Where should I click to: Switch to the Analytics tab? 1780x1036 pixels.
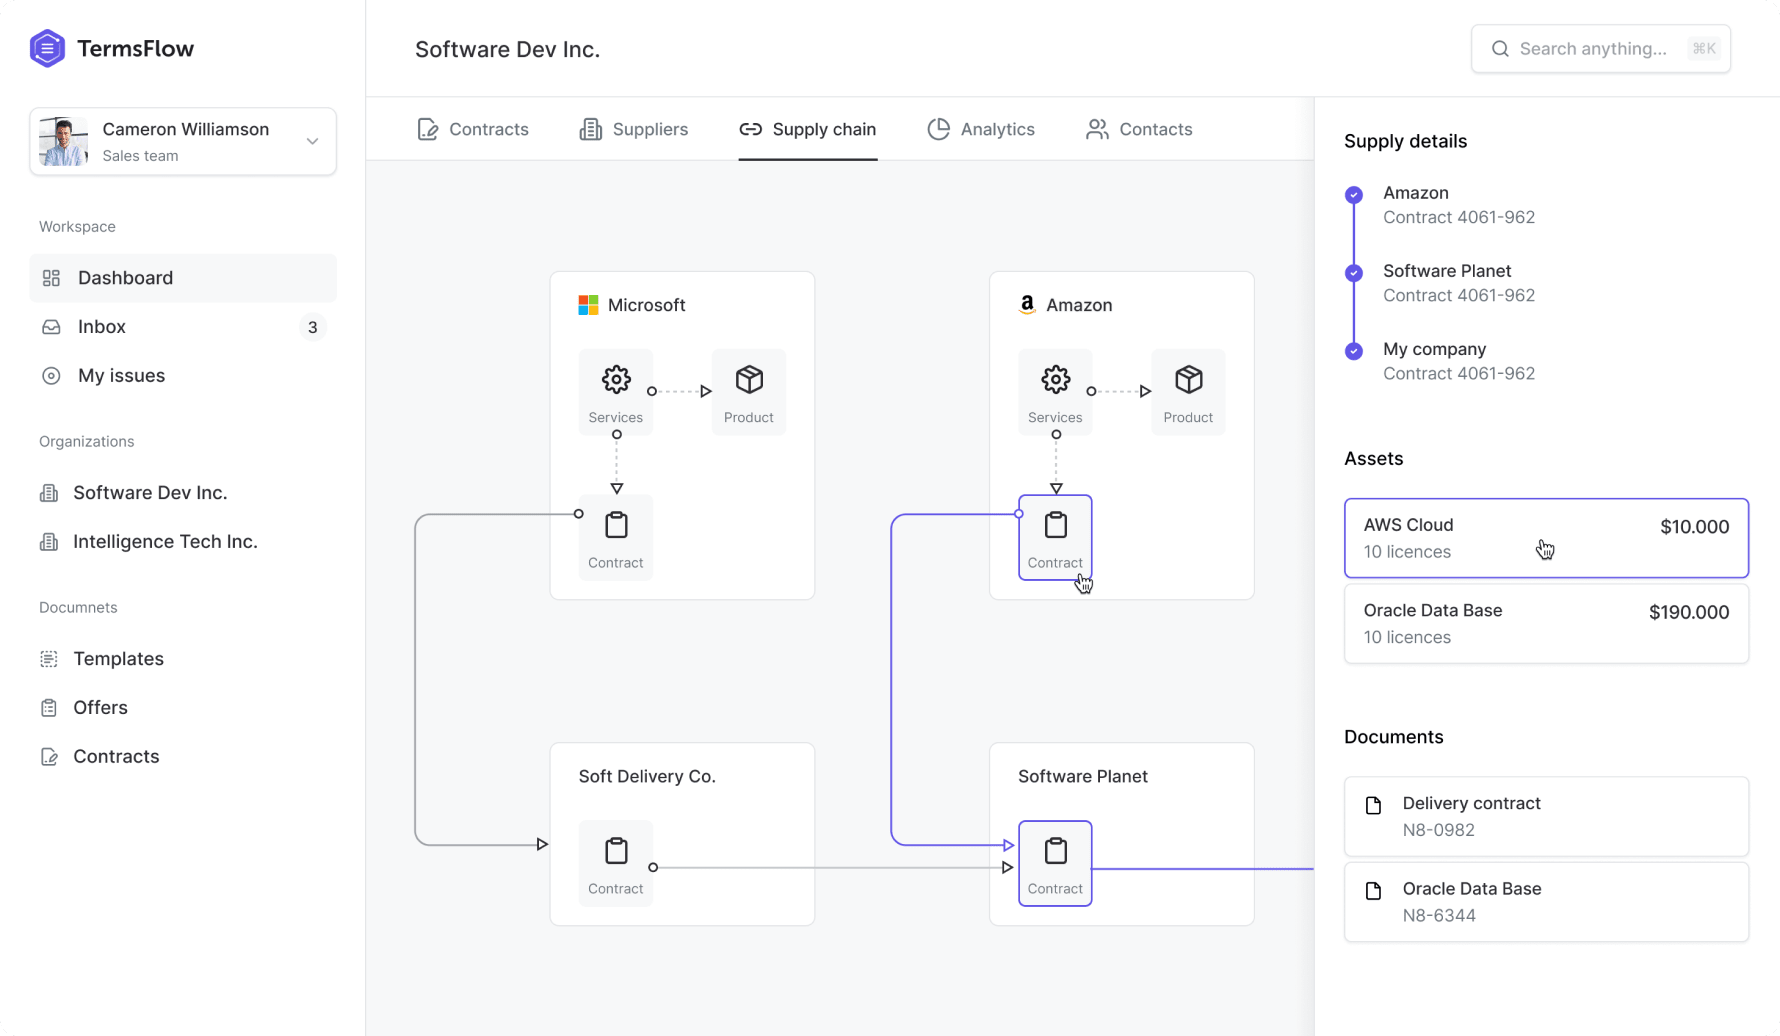pos(981,129)
